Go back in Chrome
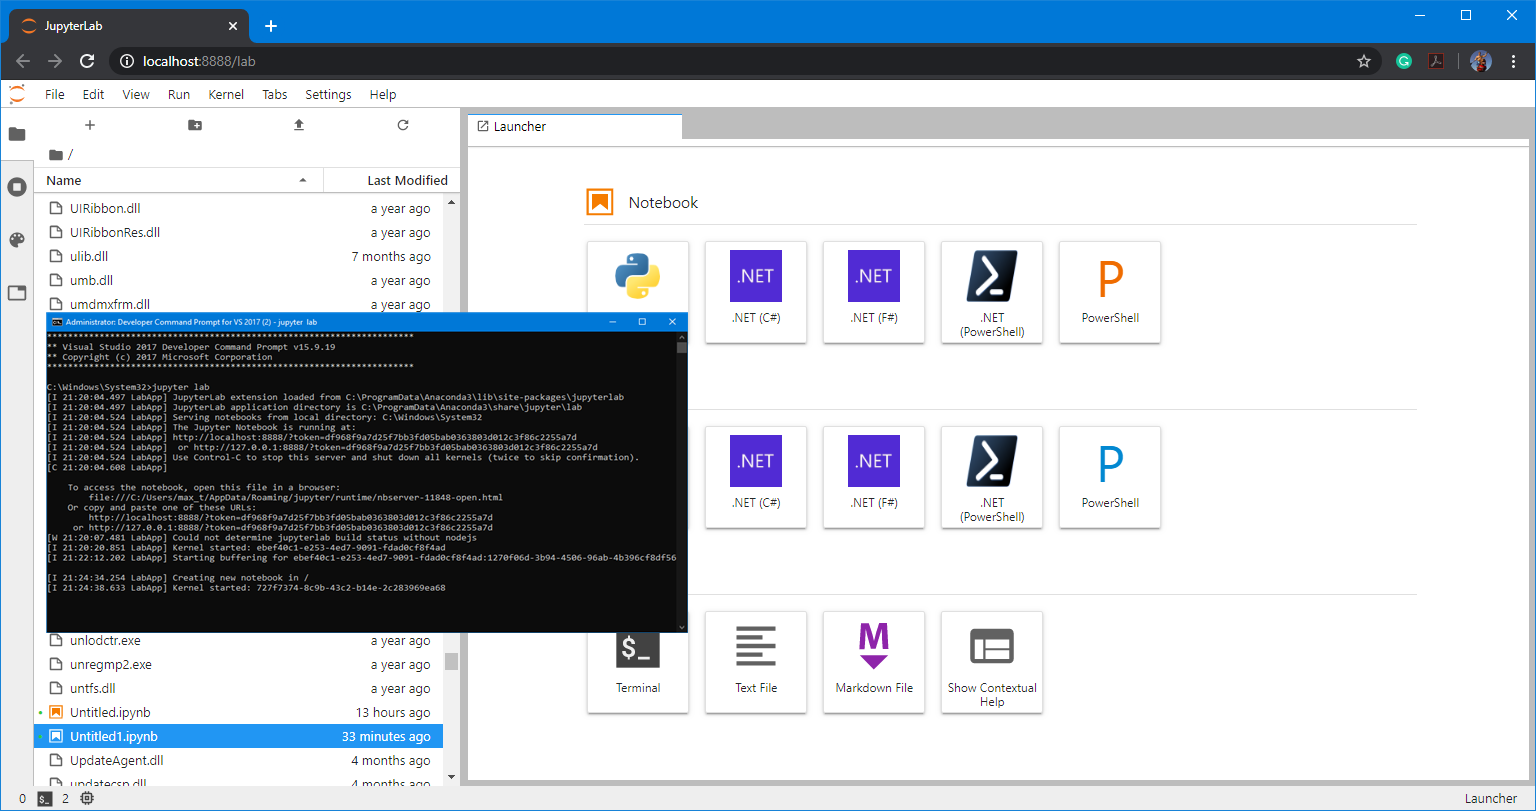Viewport: 1536px width, 811px height. (23, 61)
